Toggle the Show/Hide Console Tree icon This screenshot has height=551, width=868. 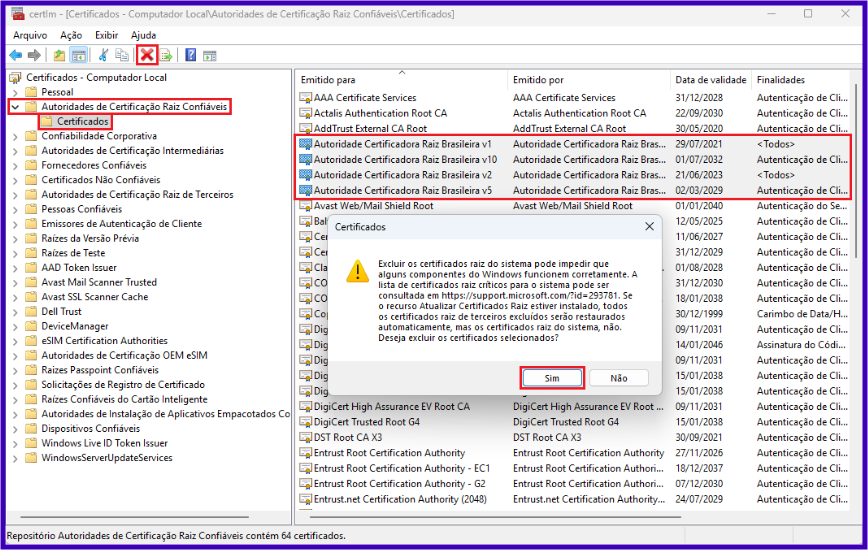pos(78,55)
